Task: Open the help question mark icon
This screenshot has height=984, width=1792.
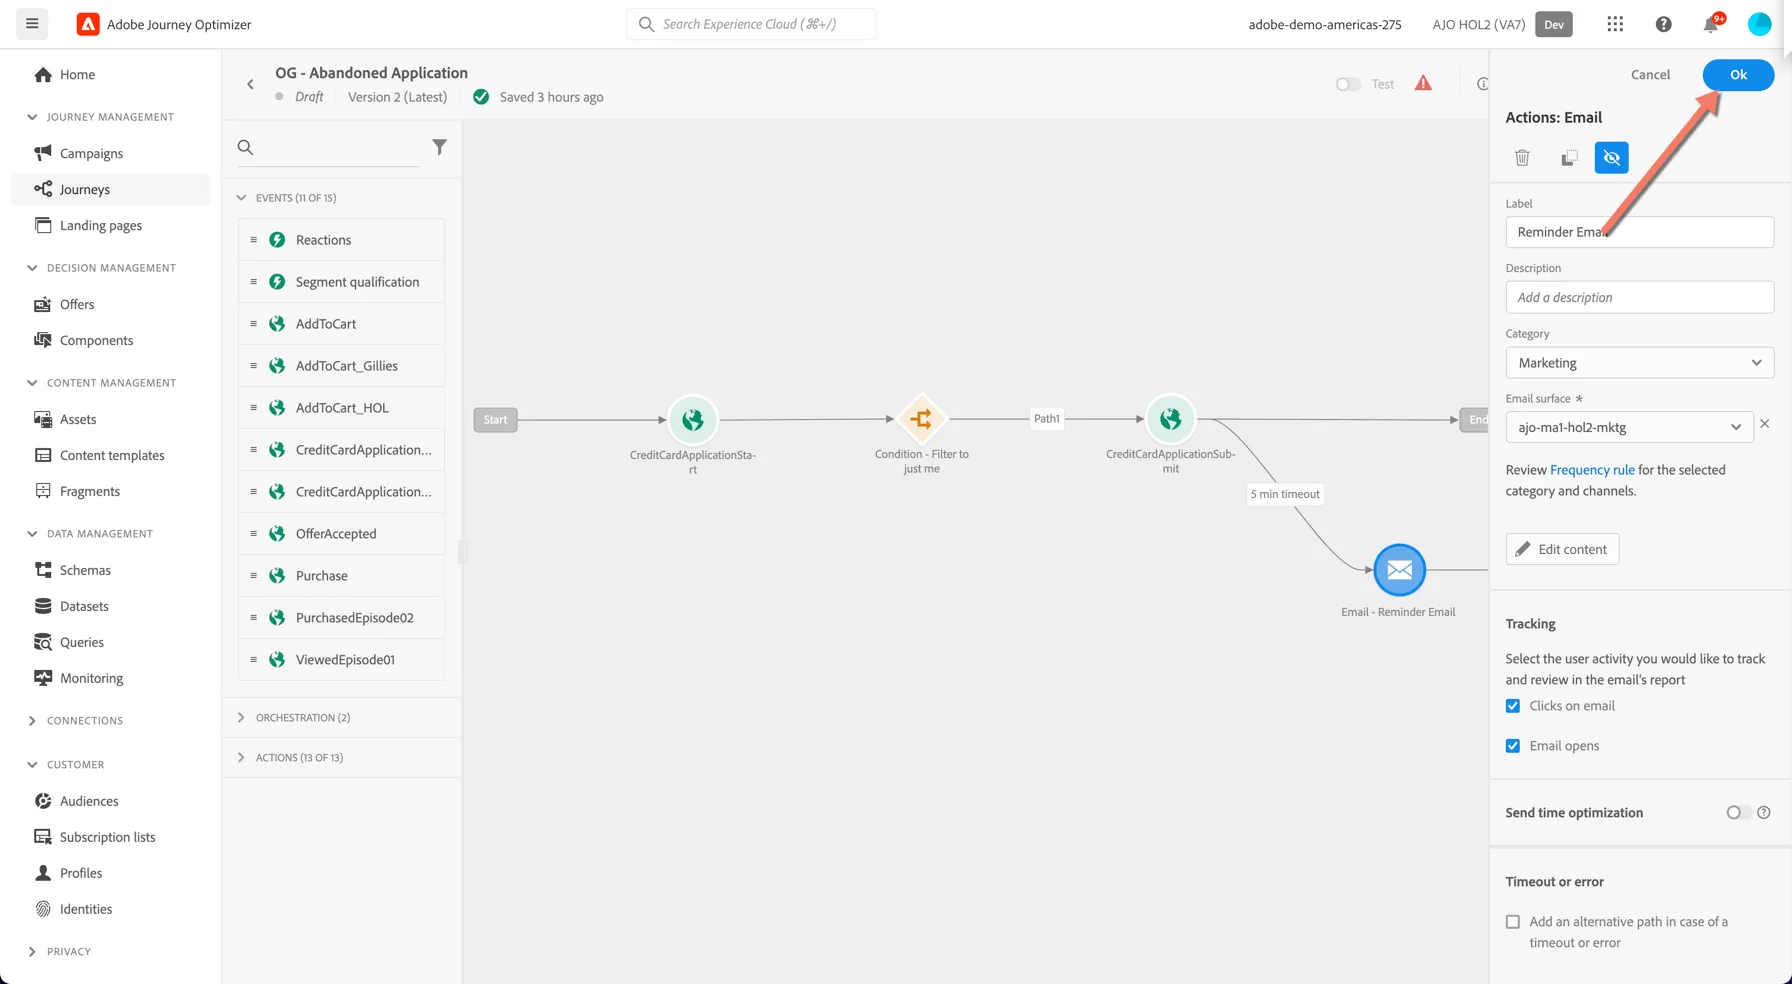Action: click(1663, 24)
